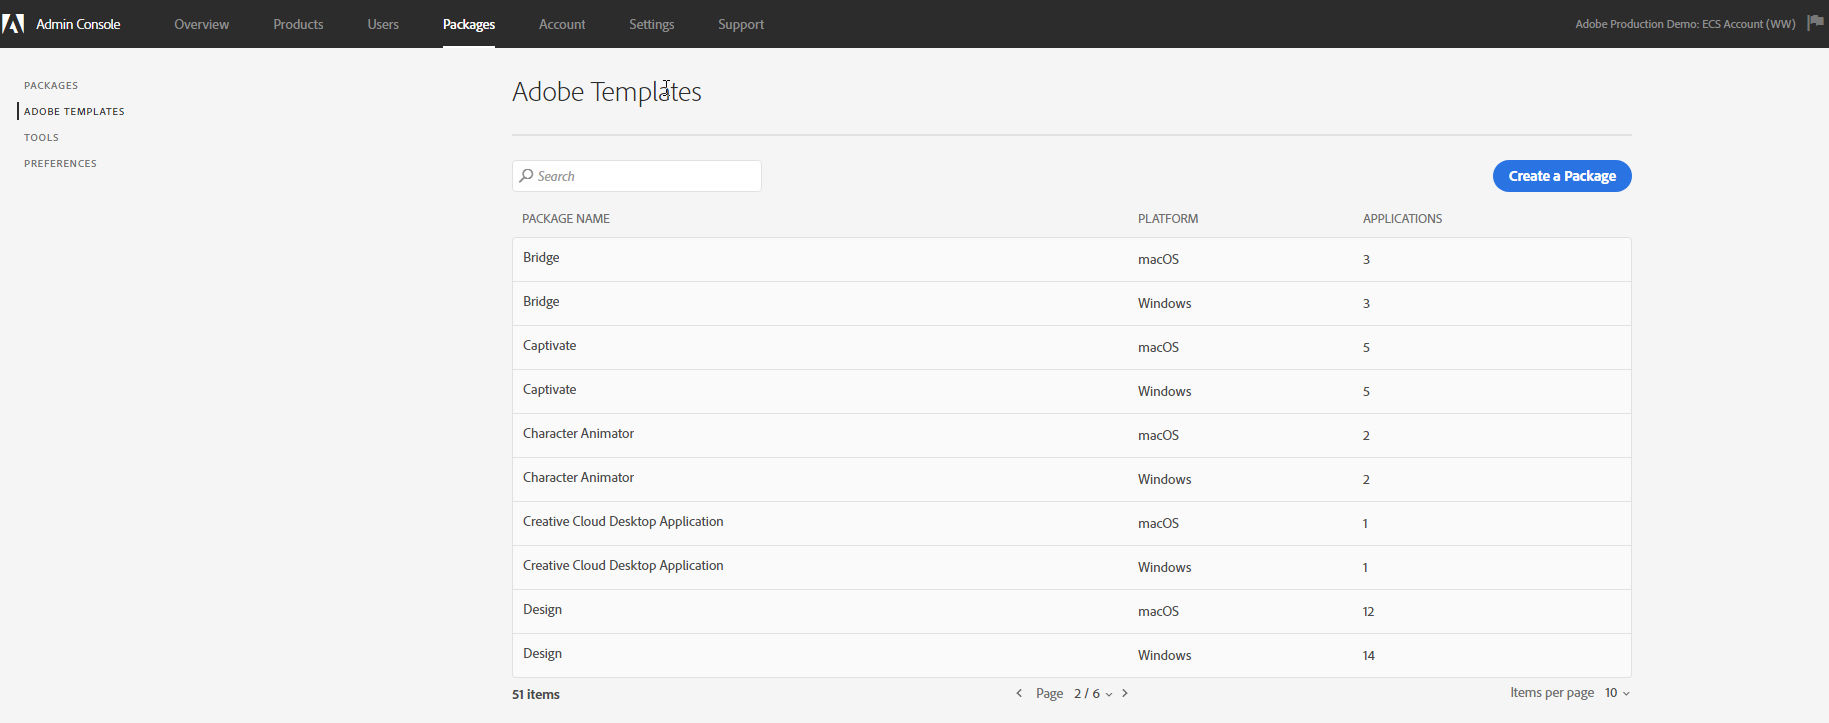Select the Character Animator Windows row
This screenshot has width=1829, height=723.
(x=1071, y=479)
